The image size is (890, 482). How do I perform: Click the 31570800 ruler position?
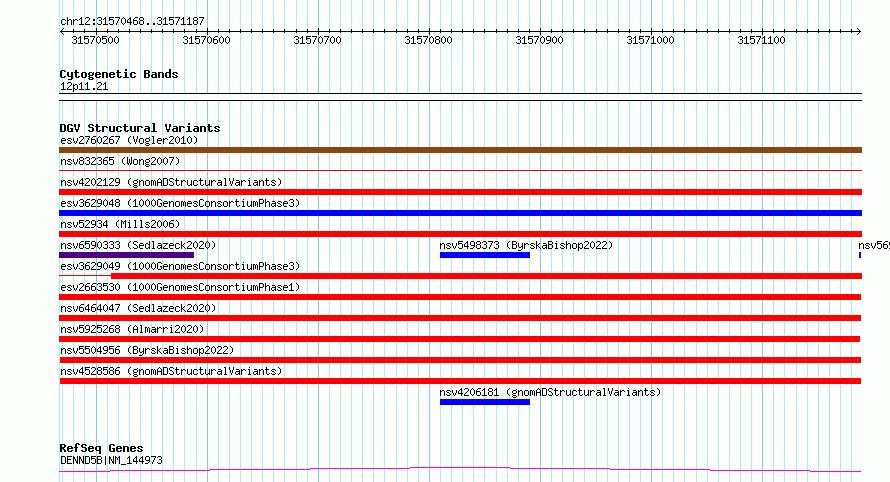(429, 40)
